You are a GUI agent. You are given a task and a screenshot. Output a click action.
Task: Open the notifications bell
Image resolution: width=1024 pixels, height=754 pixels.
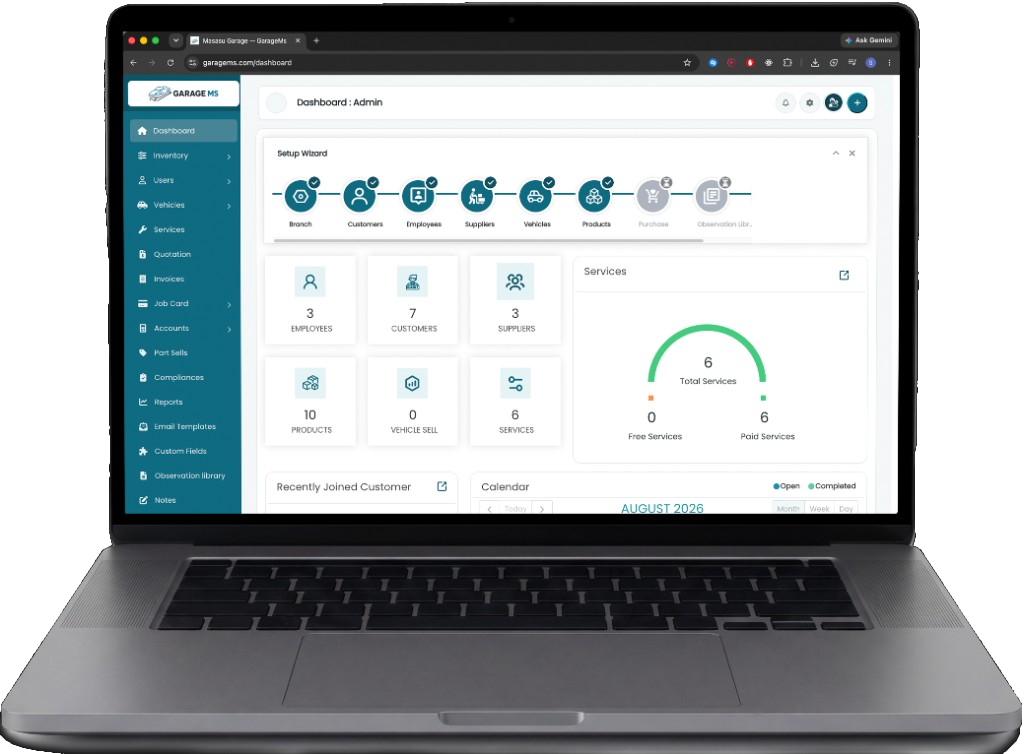786,102
